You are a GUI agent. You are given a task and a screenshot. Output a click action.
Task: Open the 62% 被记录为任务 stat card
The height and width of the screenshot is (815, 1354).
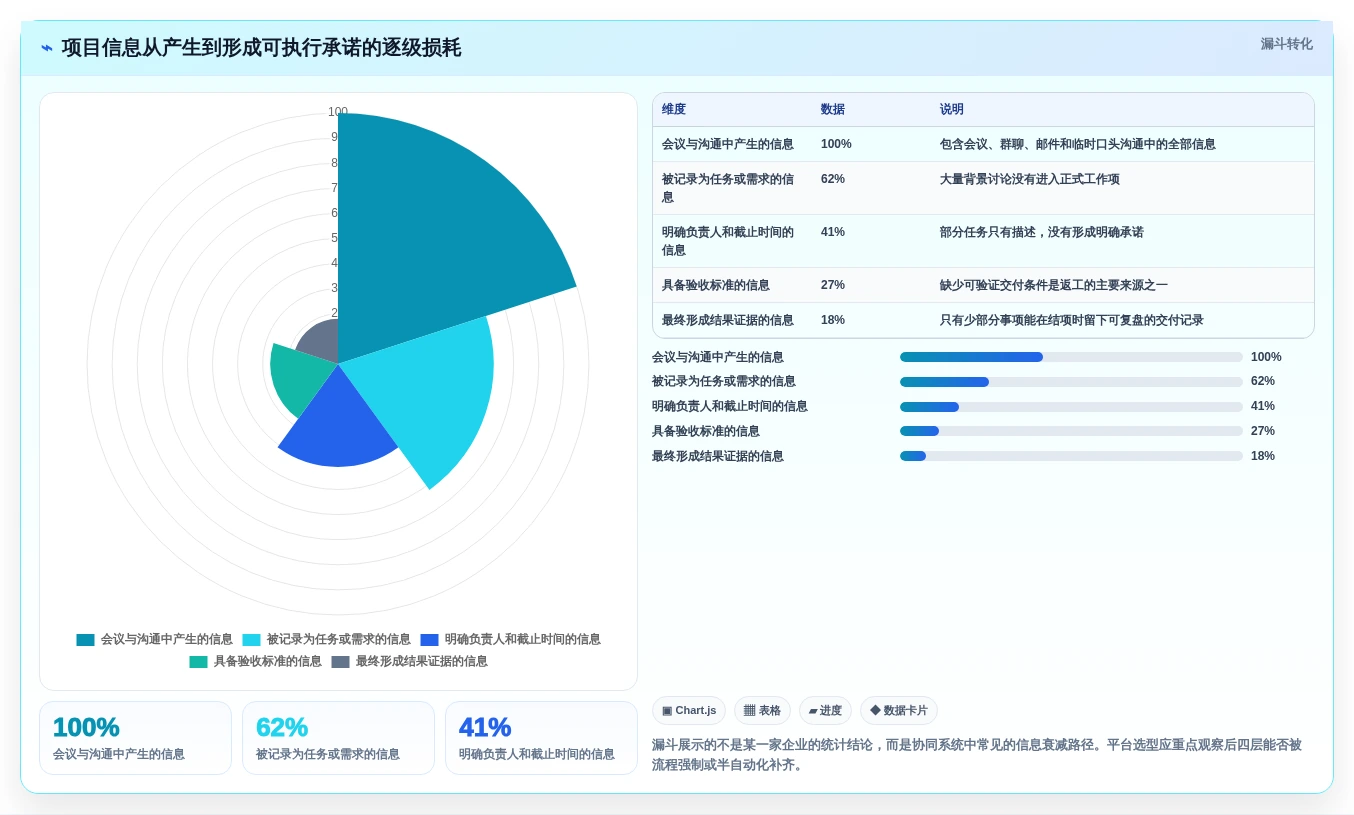coord(338,738)
